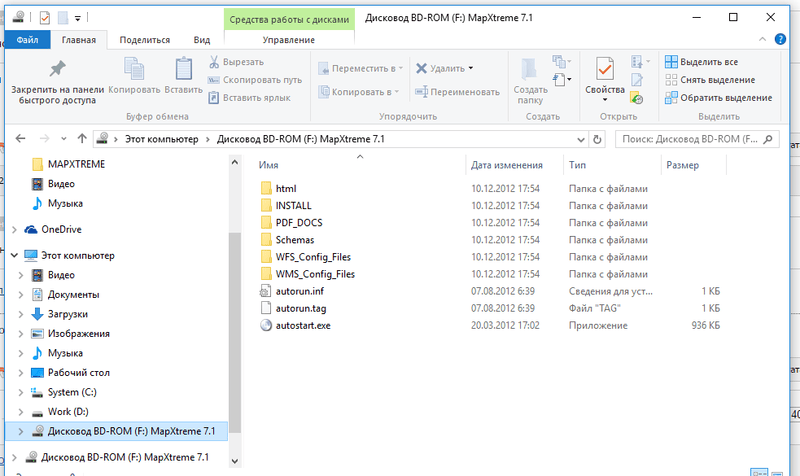The width and height of the screenshot is (800, 476).
Task: Click the Create folder icon
Action: (530, 70)
